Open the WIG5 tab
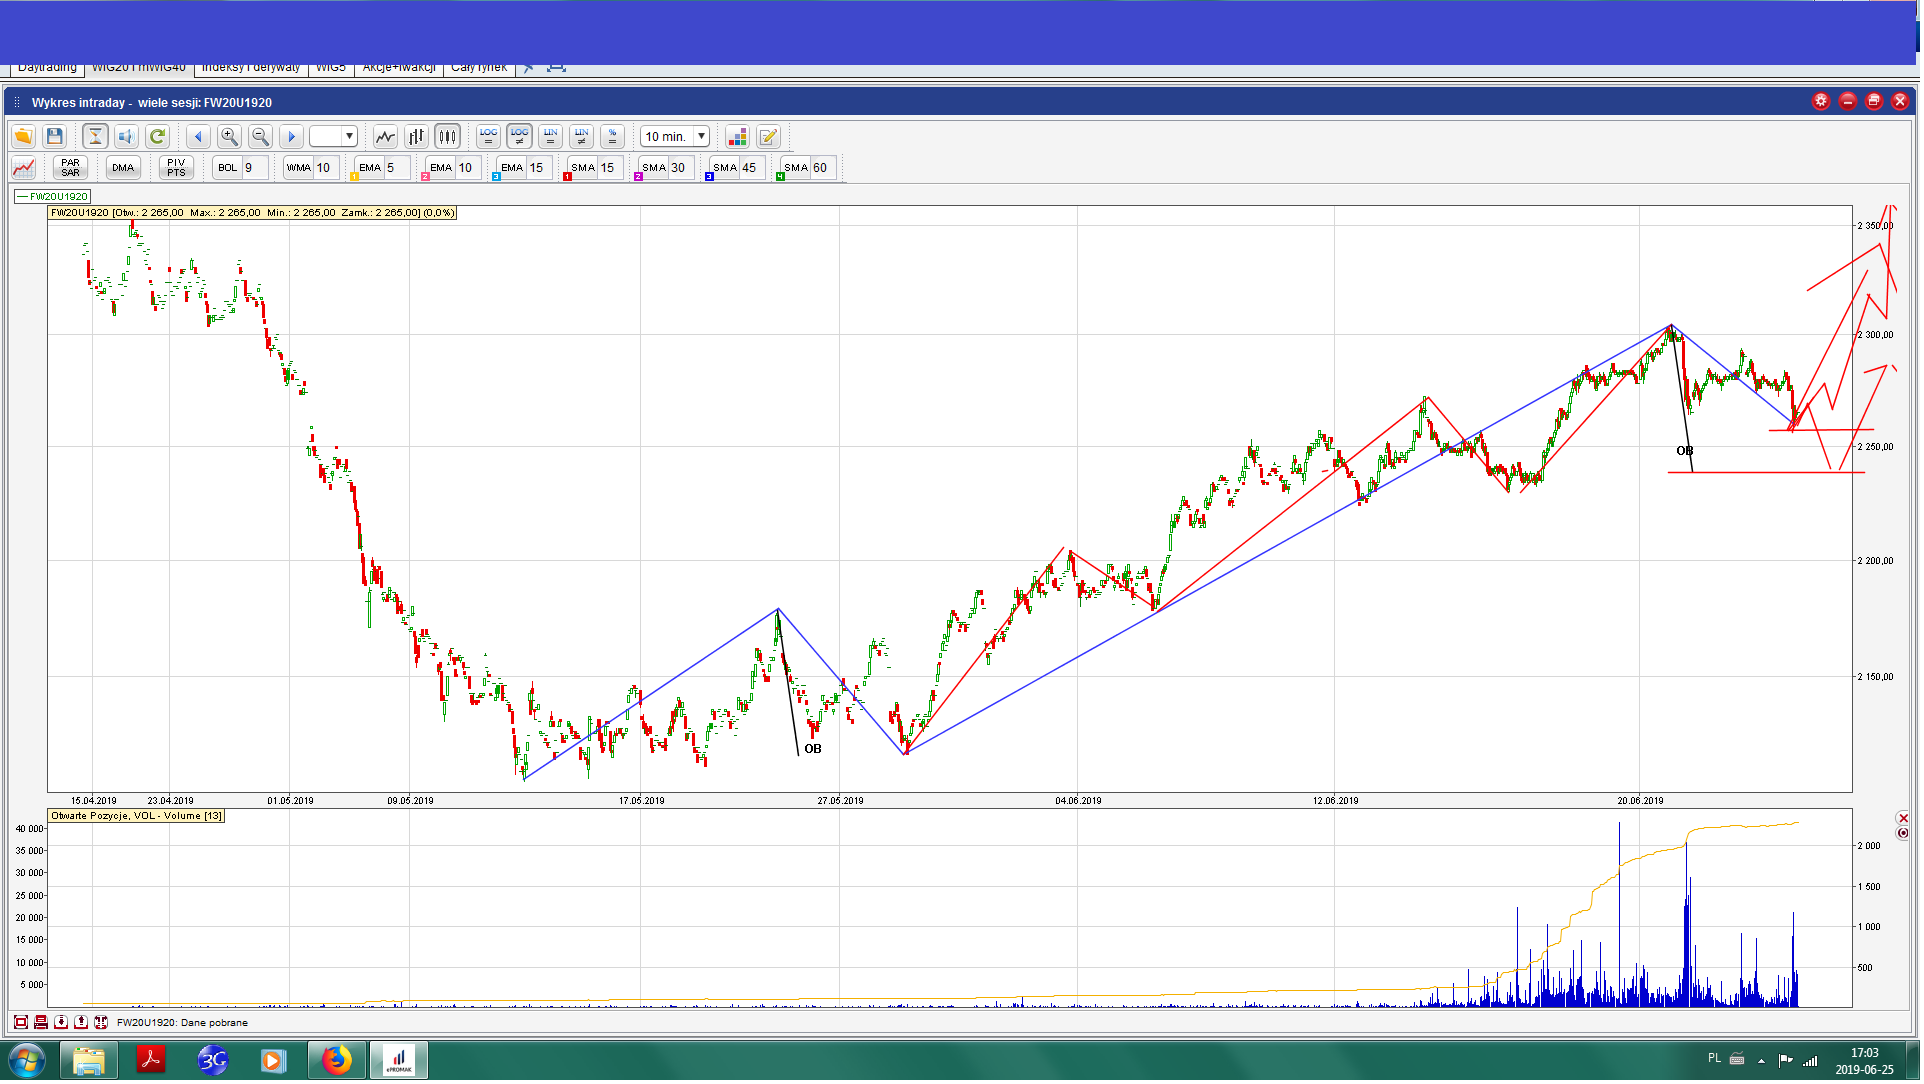 point(330,68)
